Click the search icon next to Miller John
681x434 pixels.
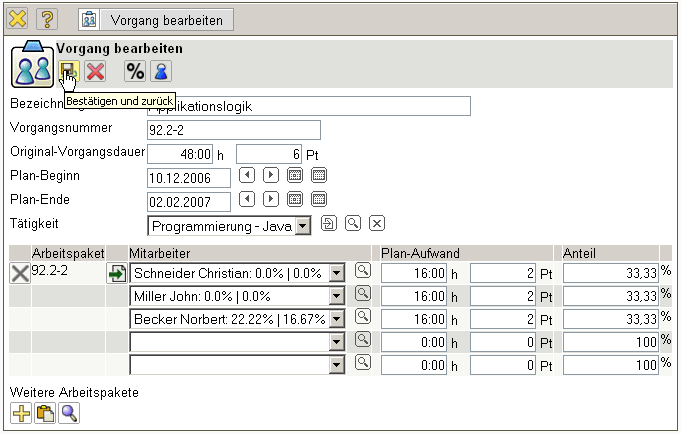tap(362, 294)
